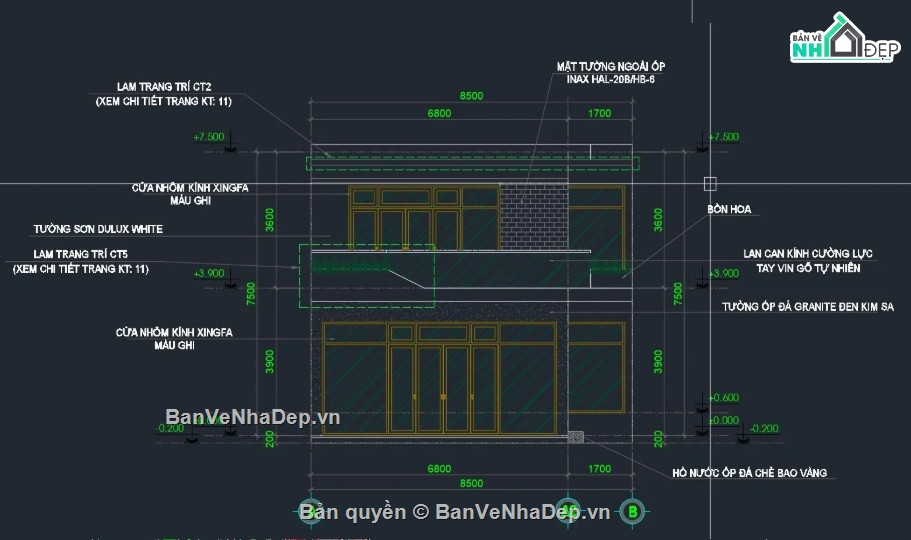
Task: Select the XEM CHI TIẾT note under CT5
Action: pyautogui.click(x=81, y=269)
